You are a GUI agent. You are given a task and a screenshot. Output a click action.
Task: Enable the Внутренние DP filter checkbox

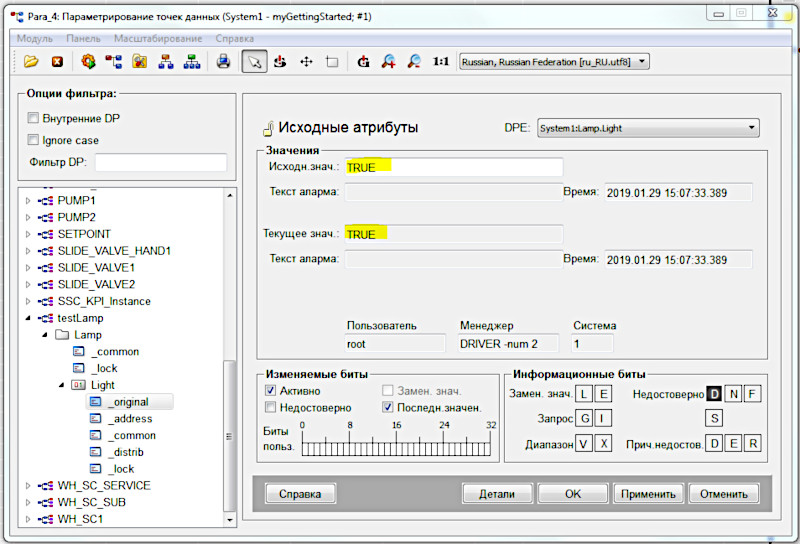click(33, 118)
